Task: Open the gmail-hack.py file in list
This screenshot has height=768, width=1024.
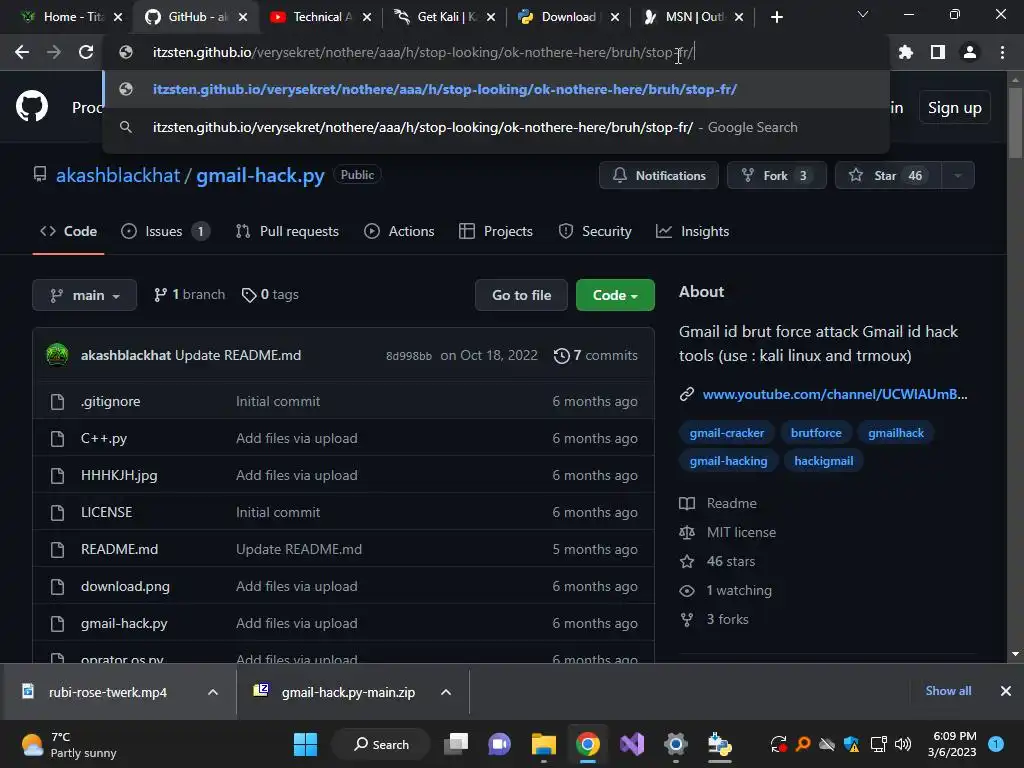Action: [x=124, y=624]
